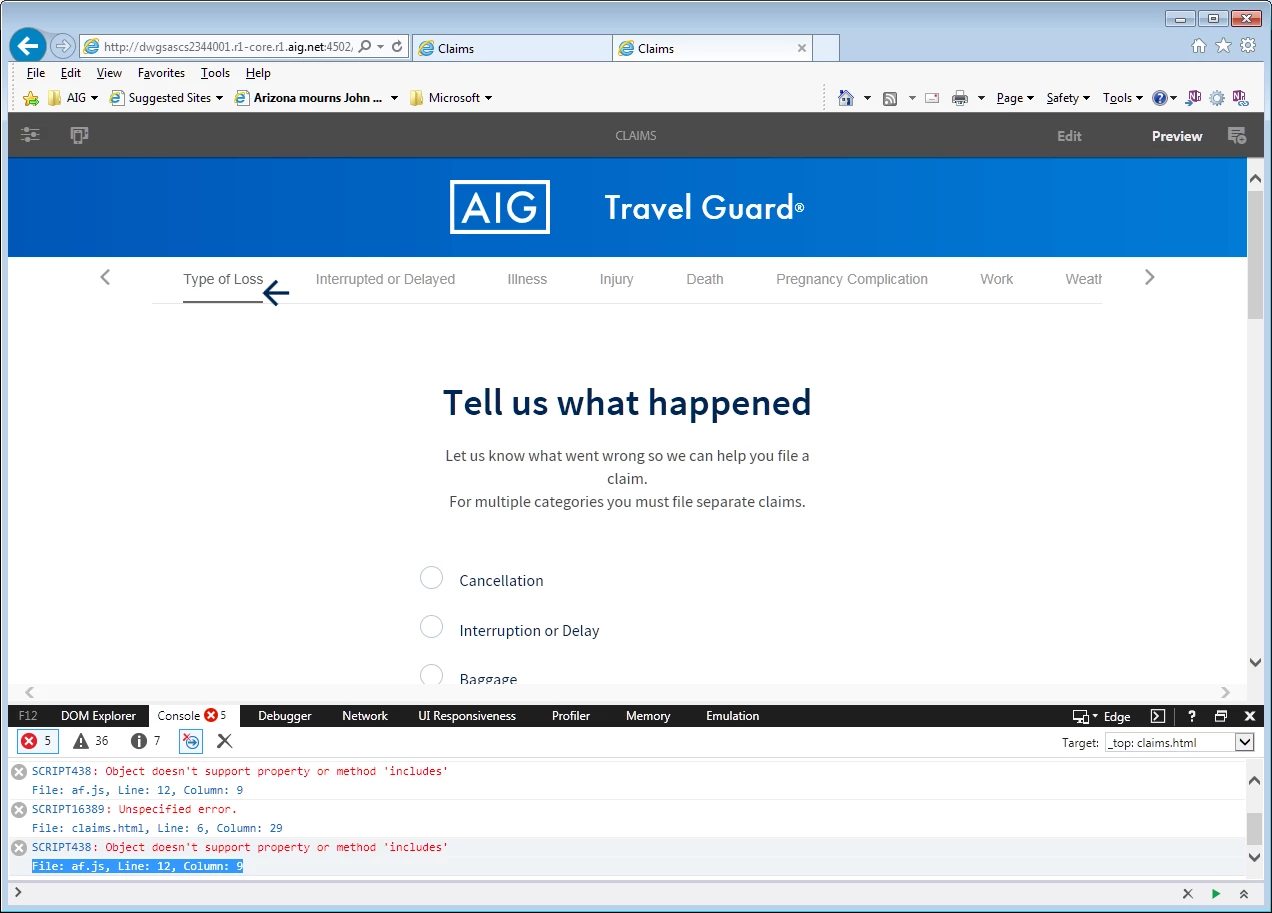This screenshot has width=1272, height=913.
Task: Click the Preview mode button
Action: point(1177,136)
